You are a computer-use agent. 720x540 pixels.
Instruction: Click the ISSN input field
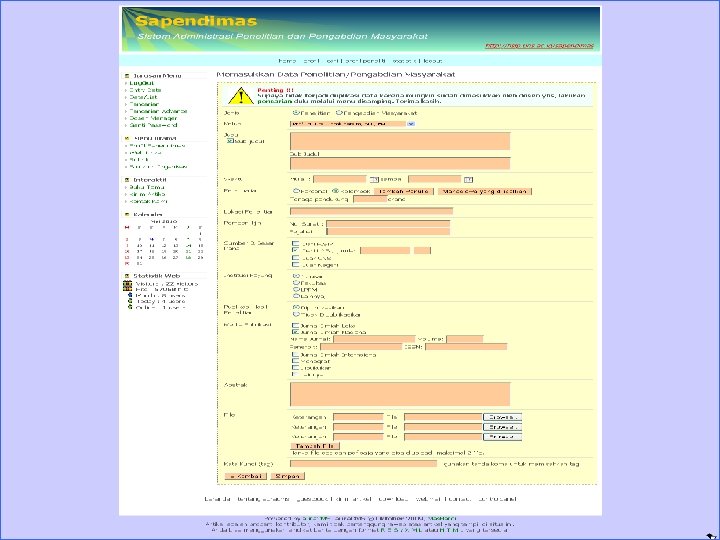[x=466, y=346]
